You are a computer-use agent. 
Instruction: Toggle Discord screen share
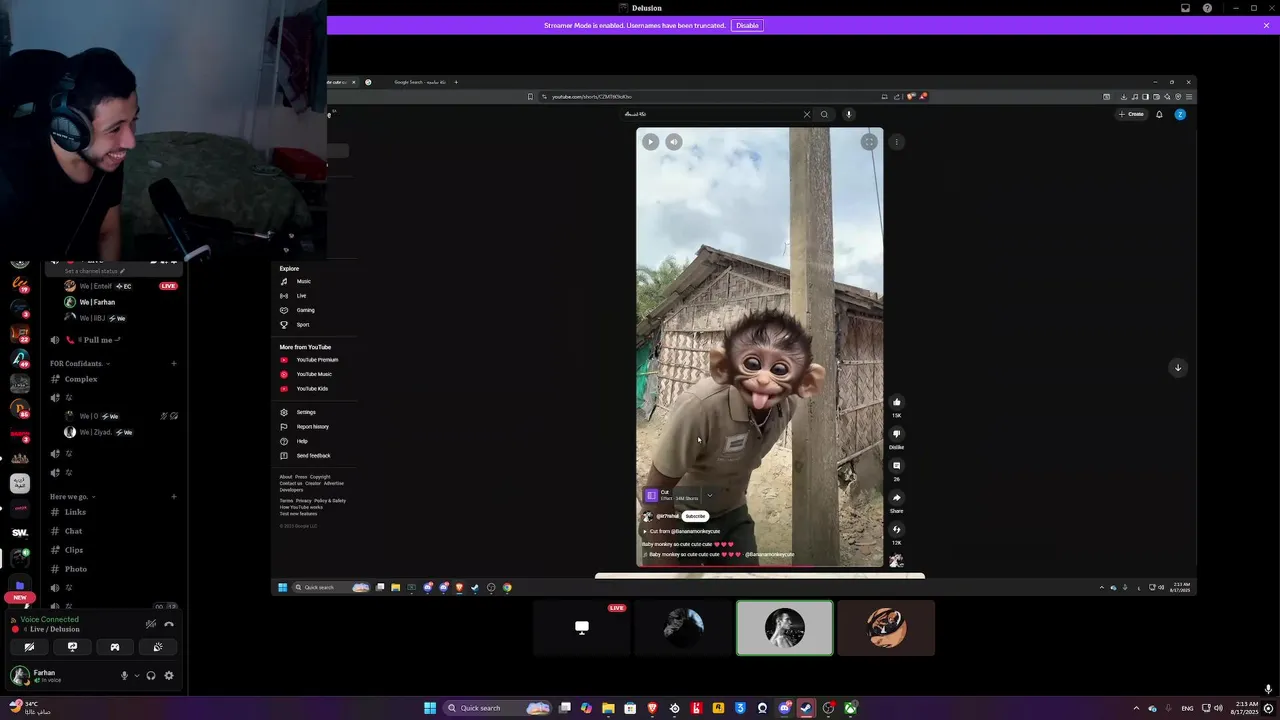click(x=72, y=647)
